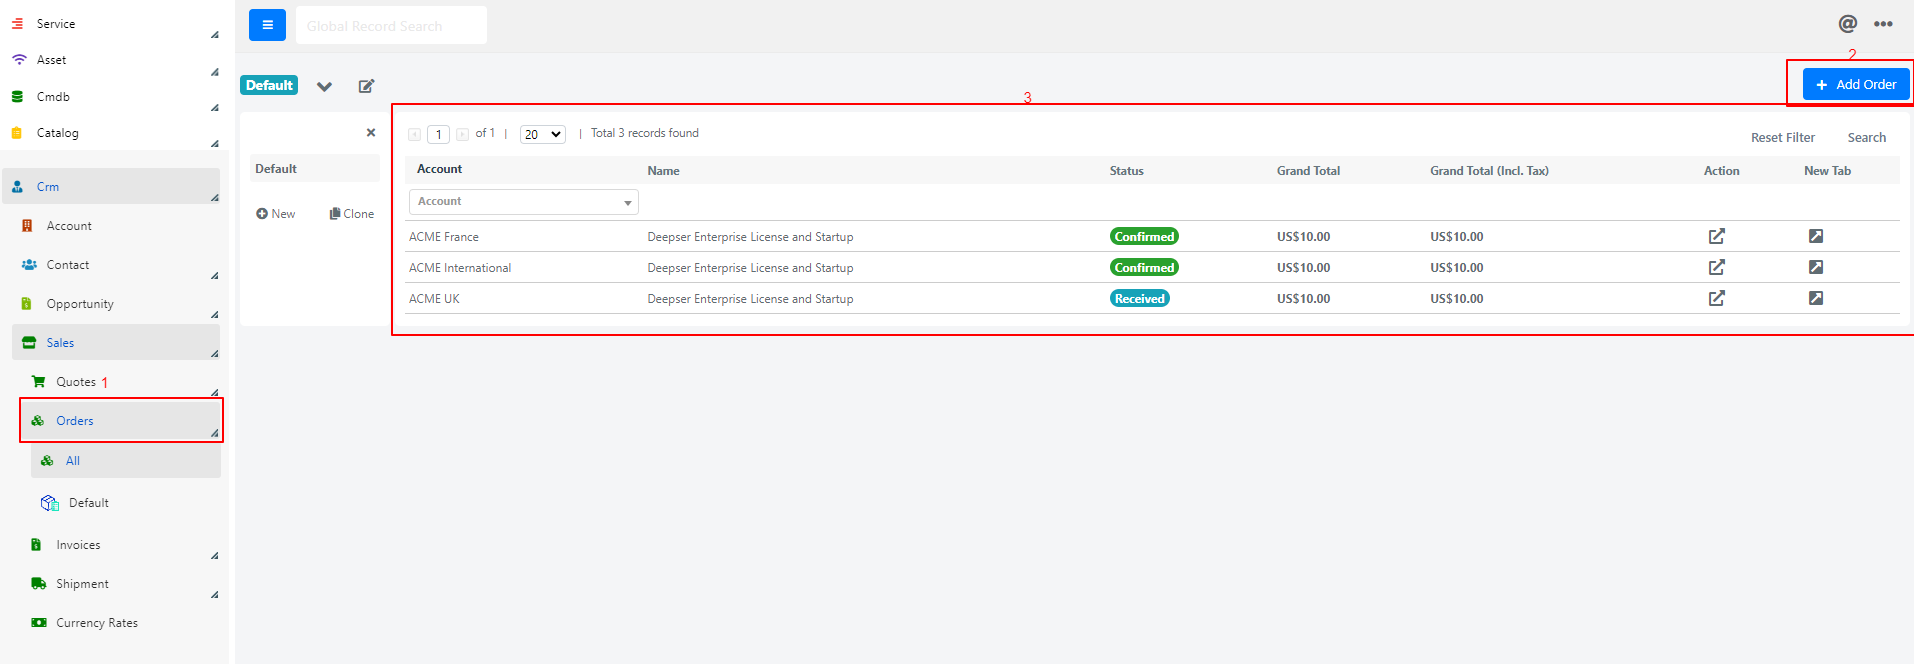Open action icon for ACME France
Screen dimensions: 1914x664
1716,237
